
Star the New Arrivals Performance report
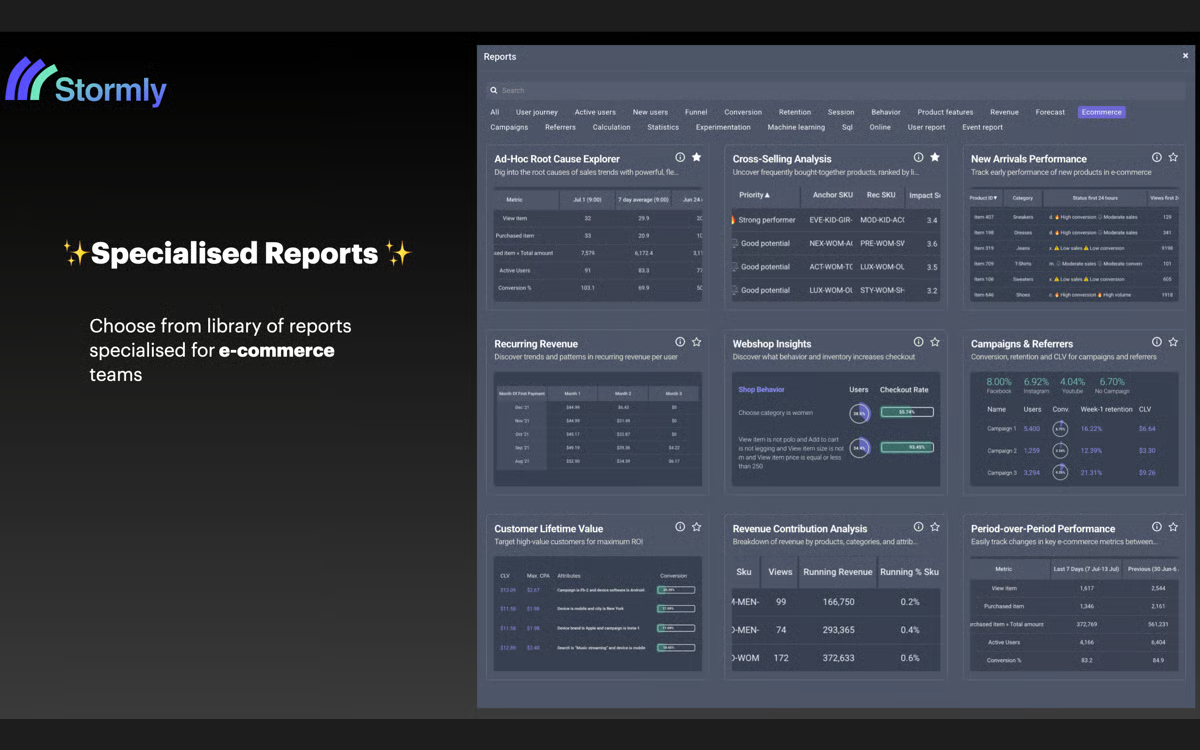click(1173, 157)
